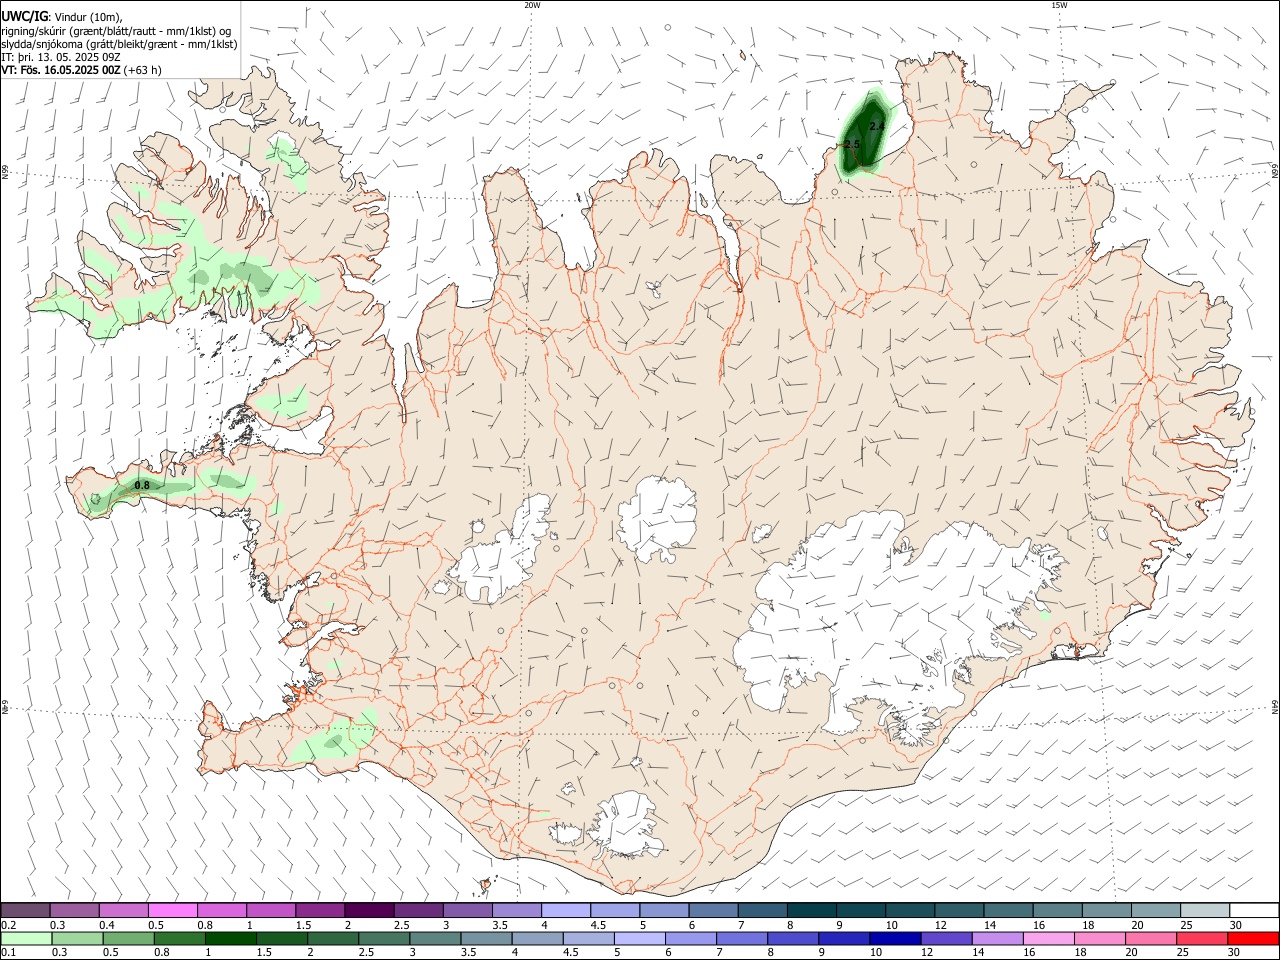
Task: Click the 'UWC/IG: Vindur (10m)' title text
Action: click(62, 17)
